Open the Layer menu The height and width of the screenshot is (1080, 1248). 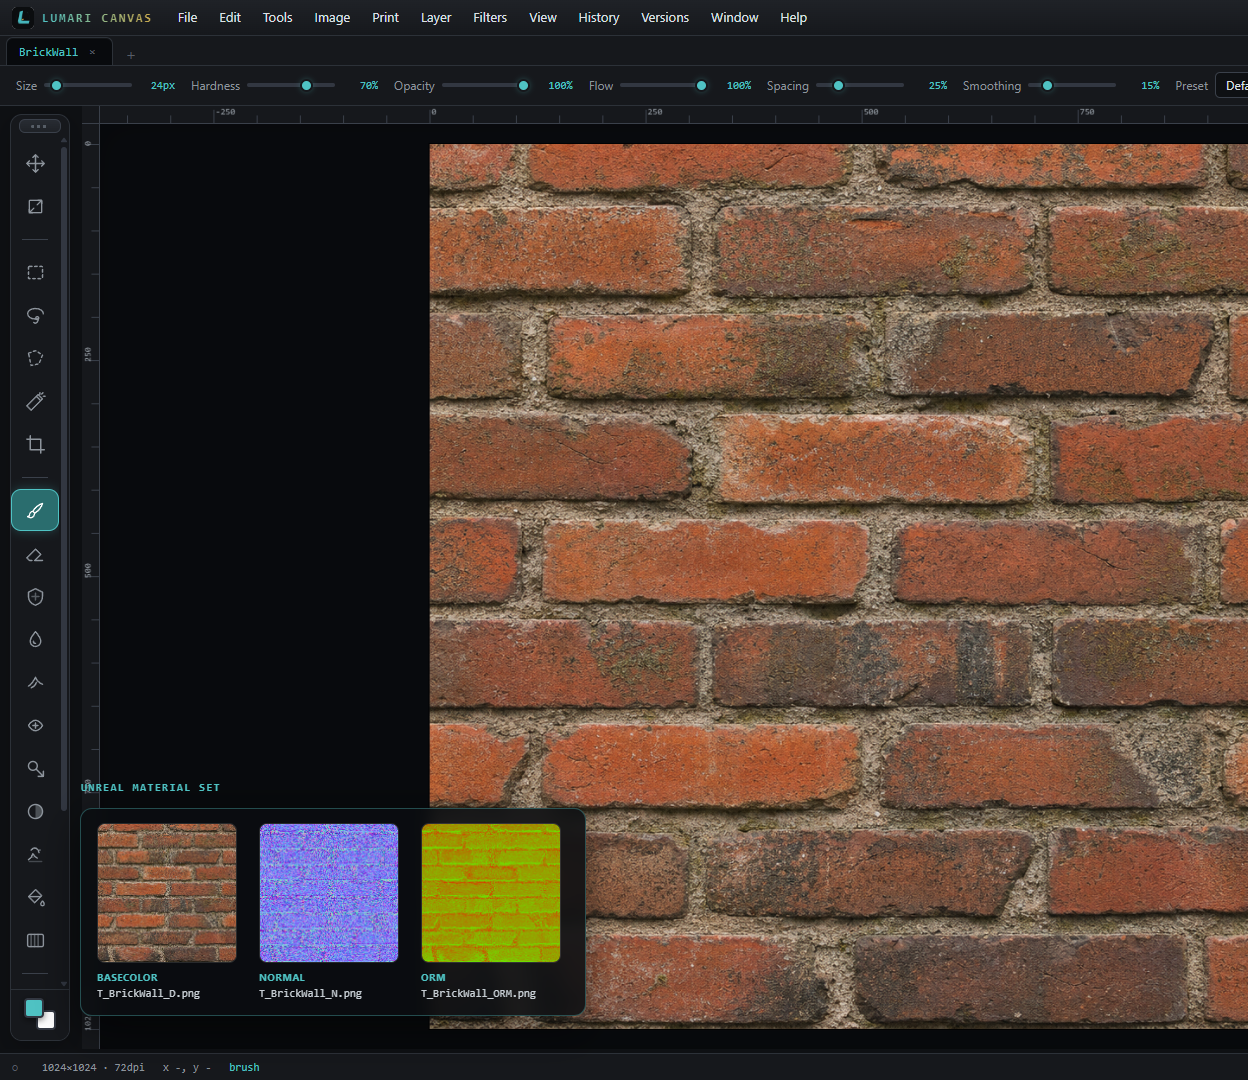436,18
